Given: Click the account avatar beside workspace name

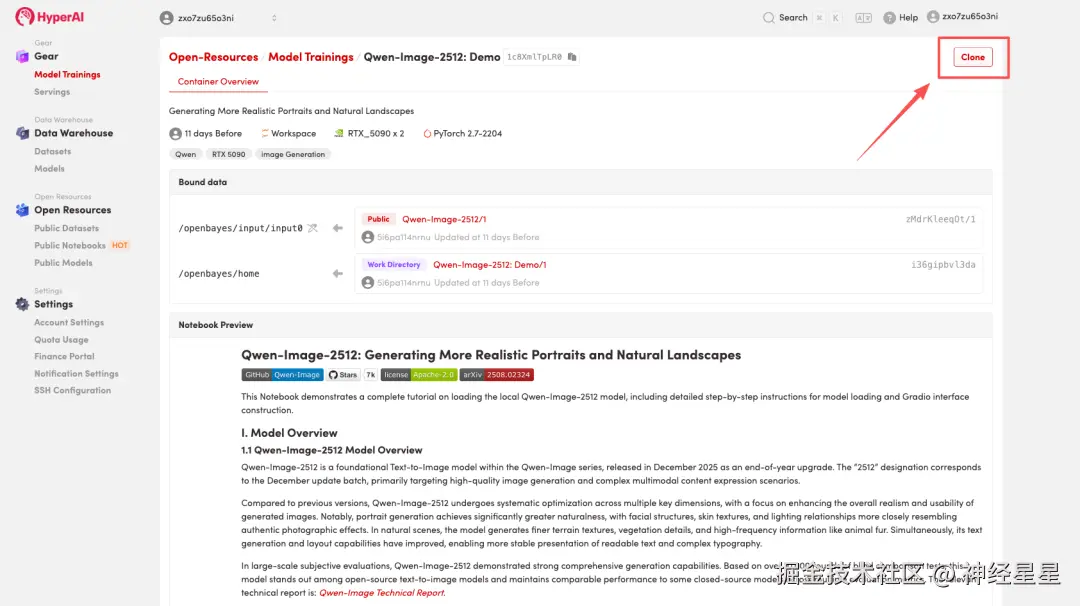Looking at the screenshot, I should (x=166, y=18).
